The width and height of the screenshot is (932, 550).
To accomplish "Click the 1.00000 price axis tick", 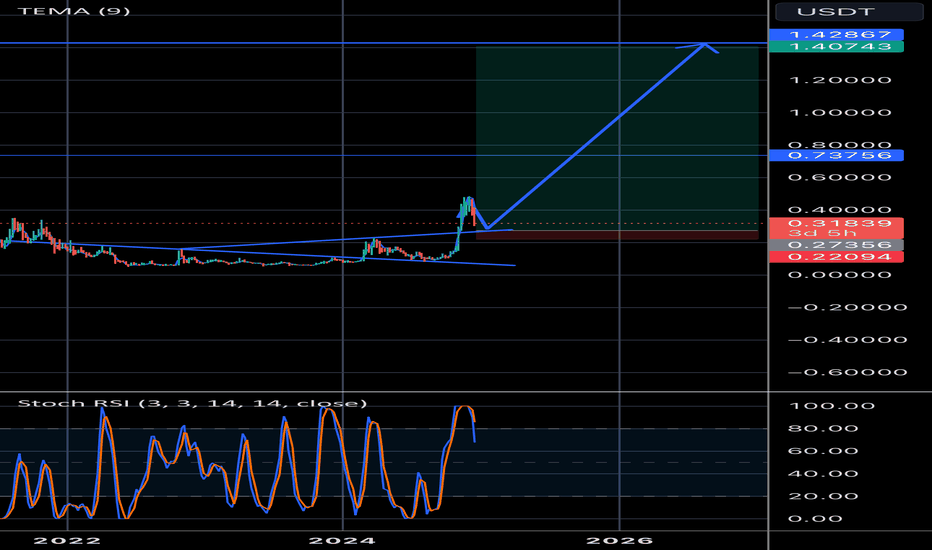I will pos(840,112).
